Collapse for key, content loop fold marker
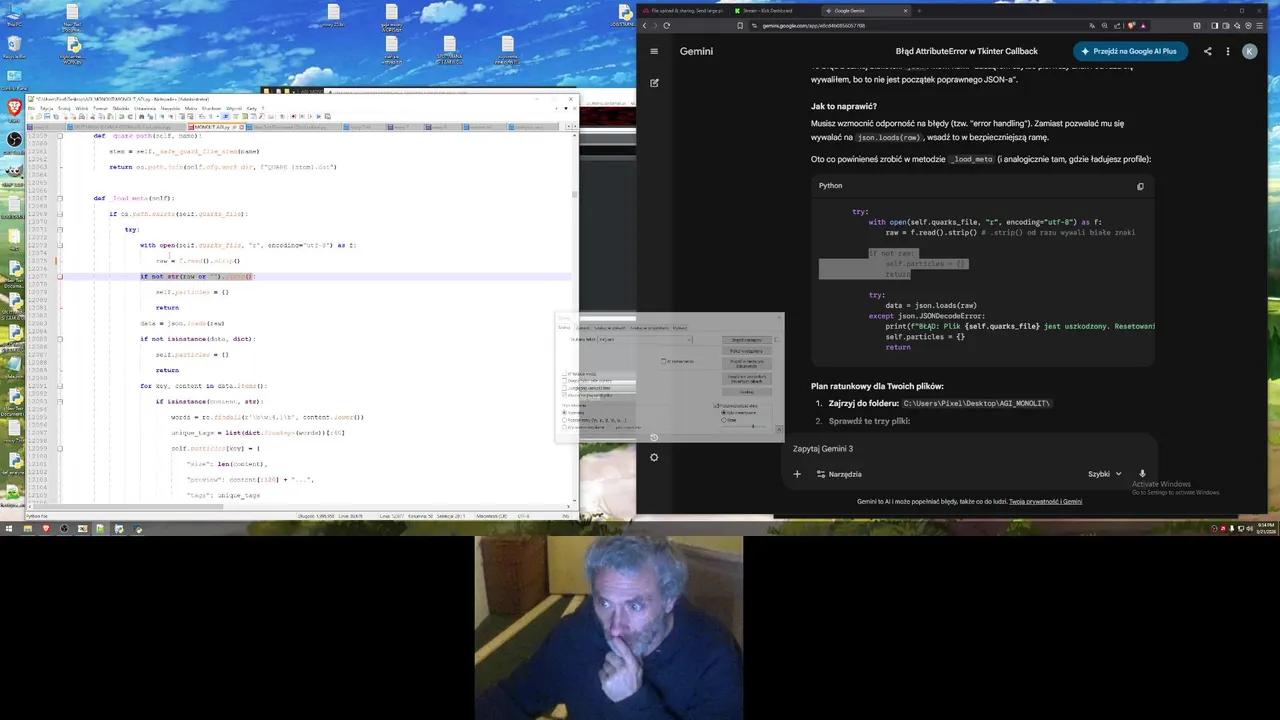 click(59, 386)
